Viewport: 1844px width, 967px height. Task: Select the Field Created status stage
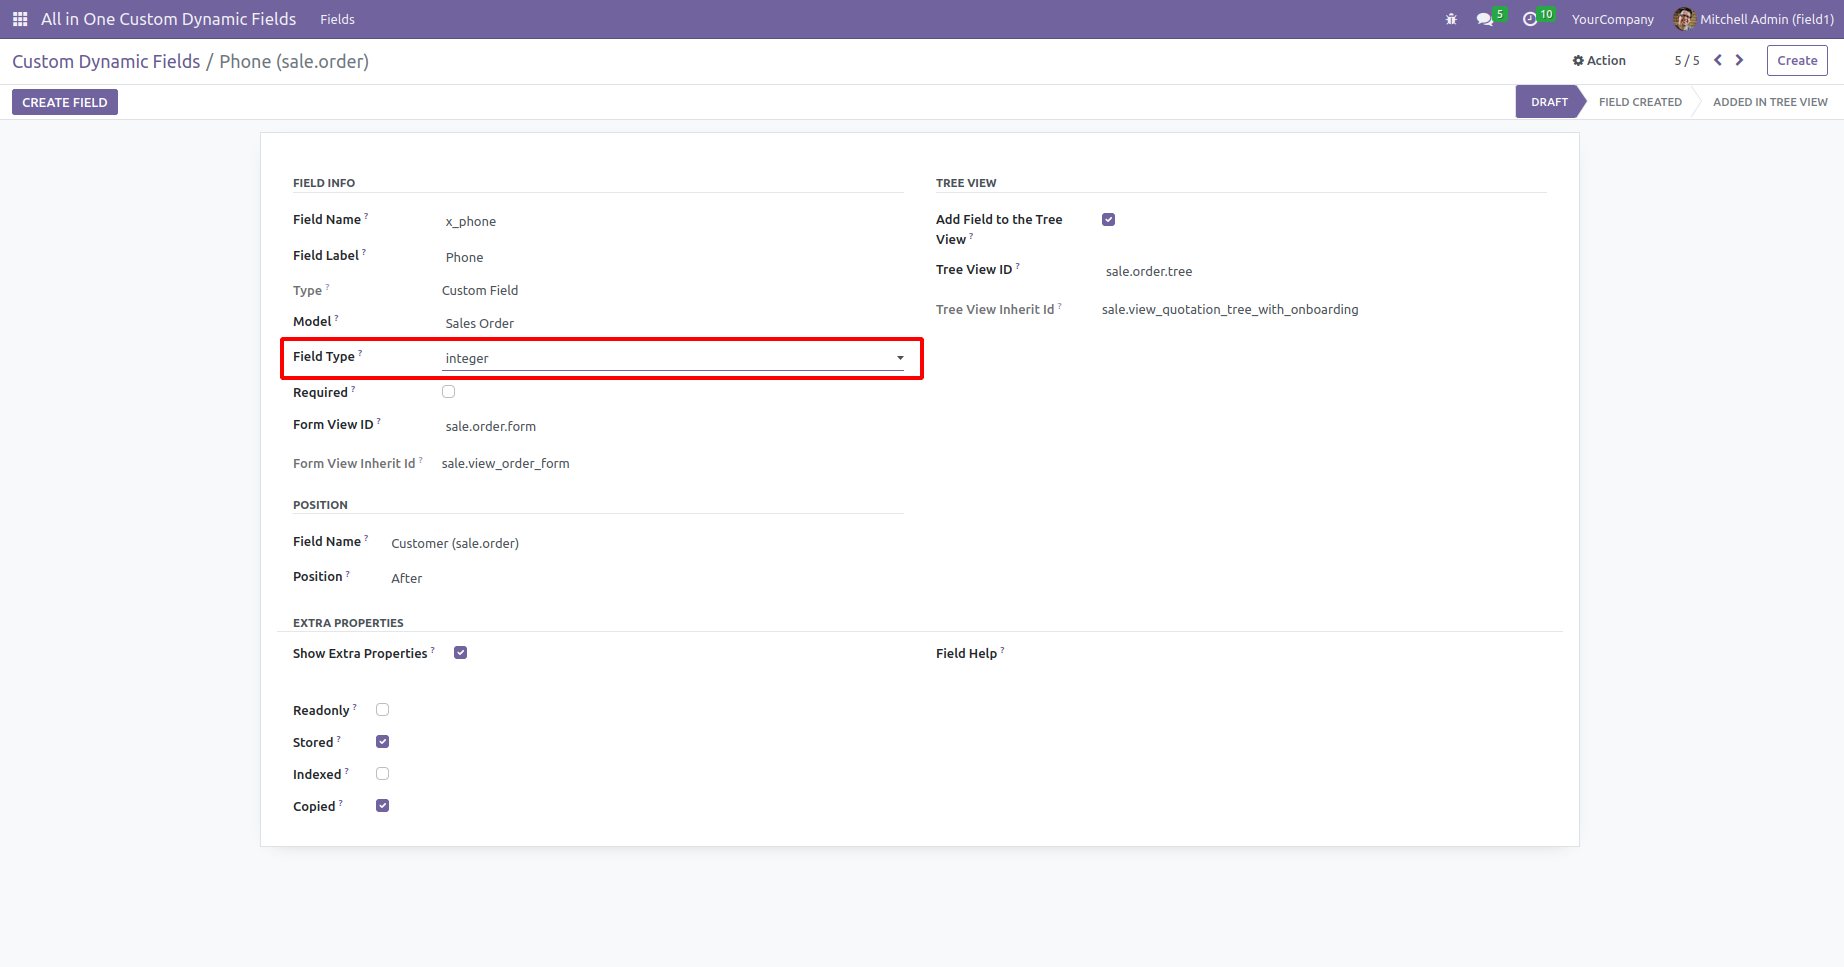1640,102
